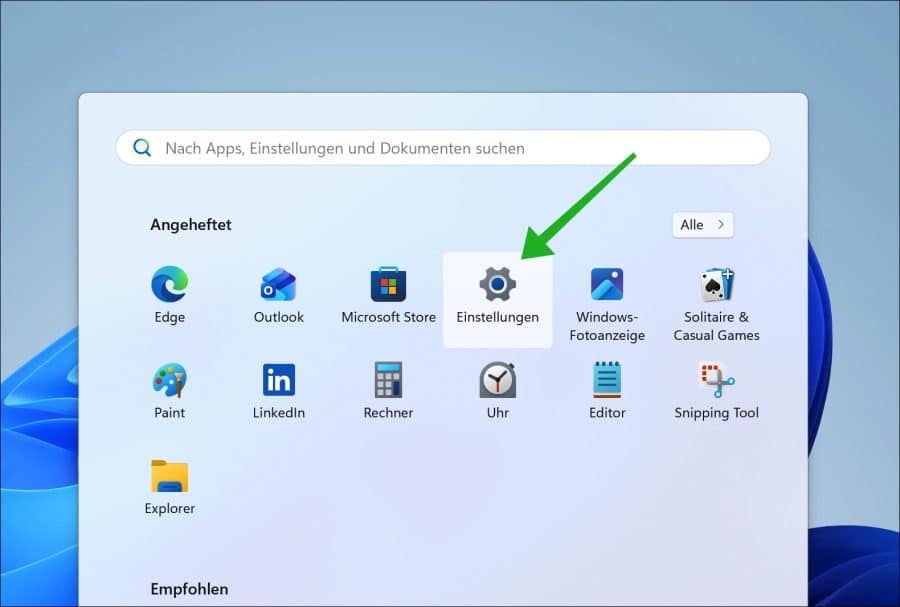
Task: Open Snipping Tool
Action: click(x=716, y=392)
